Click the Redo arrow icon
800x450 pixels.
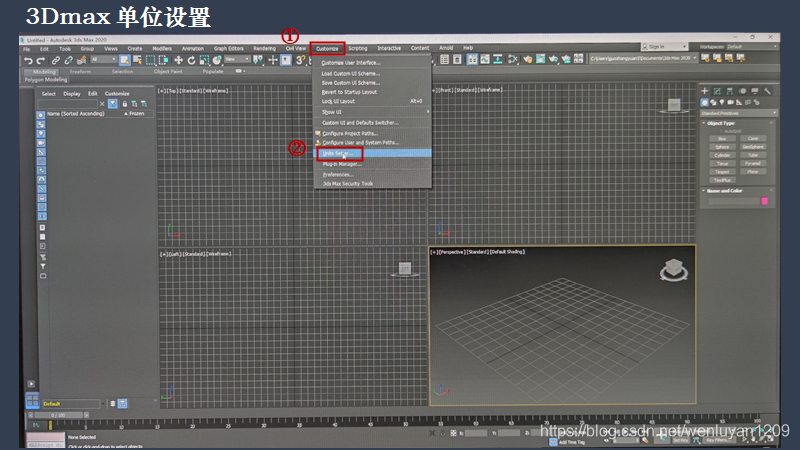click(x=40, y=61)
